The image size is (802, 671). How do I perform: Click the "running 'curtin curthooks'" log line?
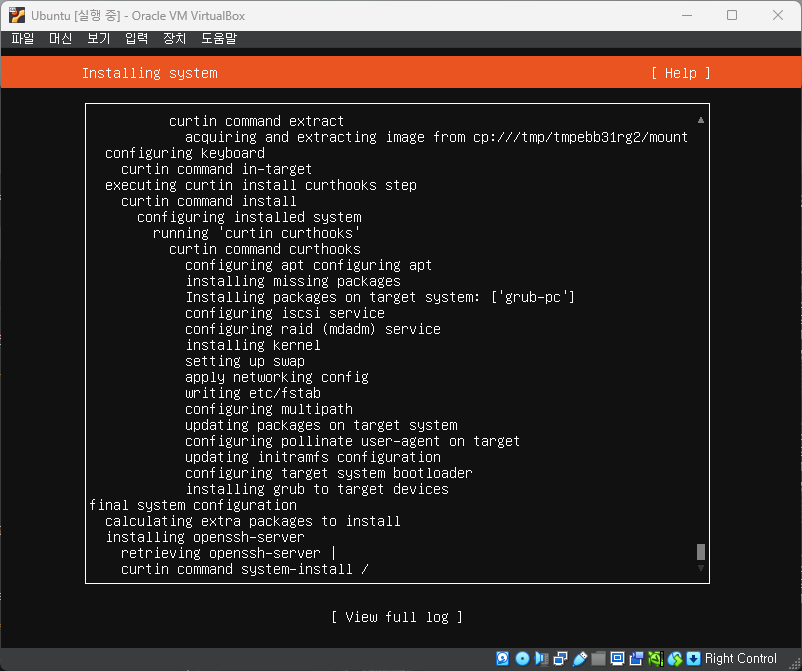[256, 233]
